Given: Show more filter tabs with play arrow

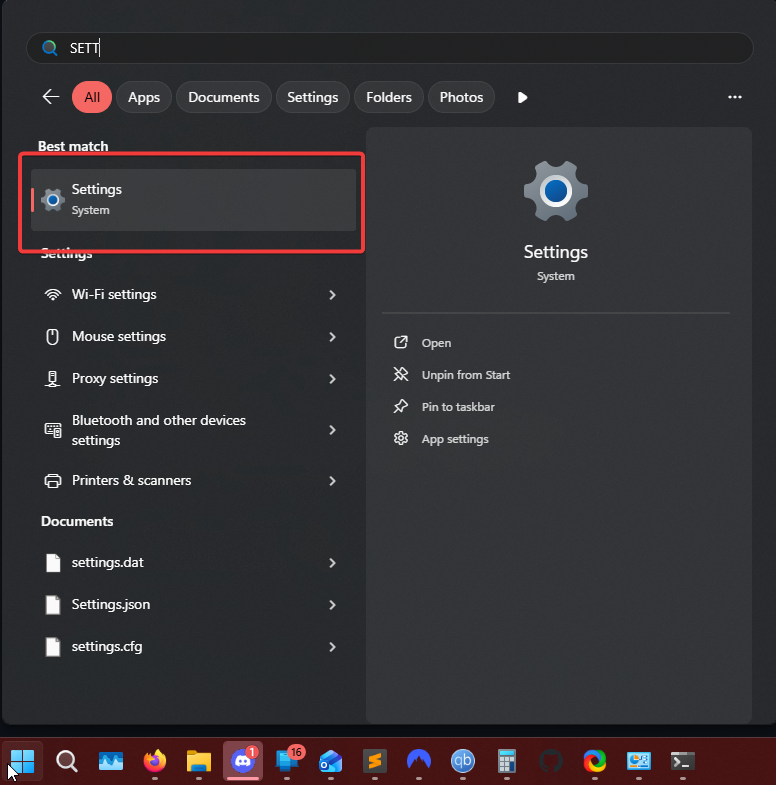Looking at the screenshot, I should tap(522, 97).
